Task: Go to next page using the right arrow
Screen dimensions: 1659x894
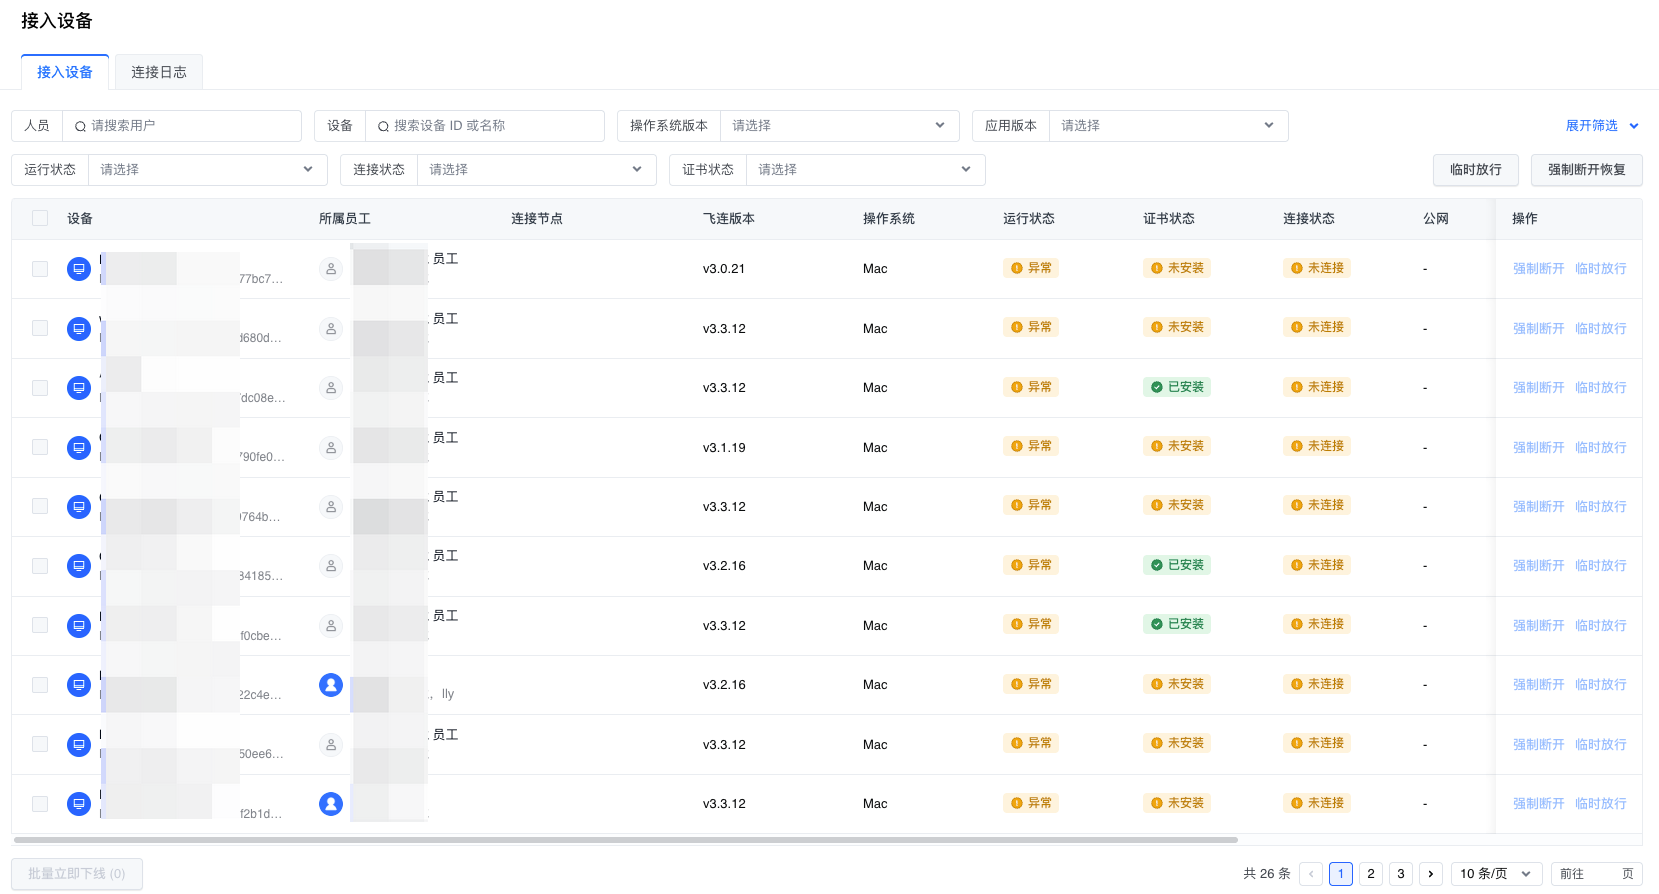Action: point(1431,874)
